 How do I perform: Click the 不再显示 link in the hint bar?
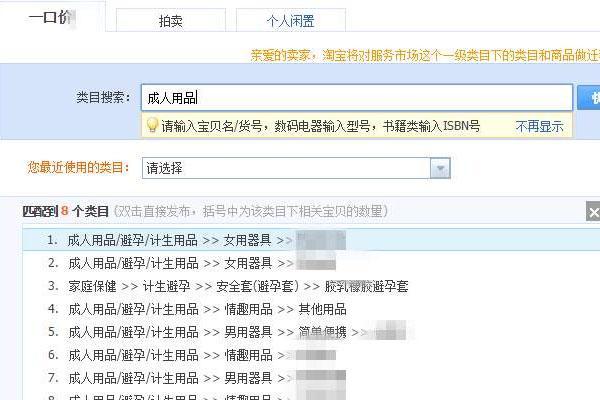click(x=540, y=126)
